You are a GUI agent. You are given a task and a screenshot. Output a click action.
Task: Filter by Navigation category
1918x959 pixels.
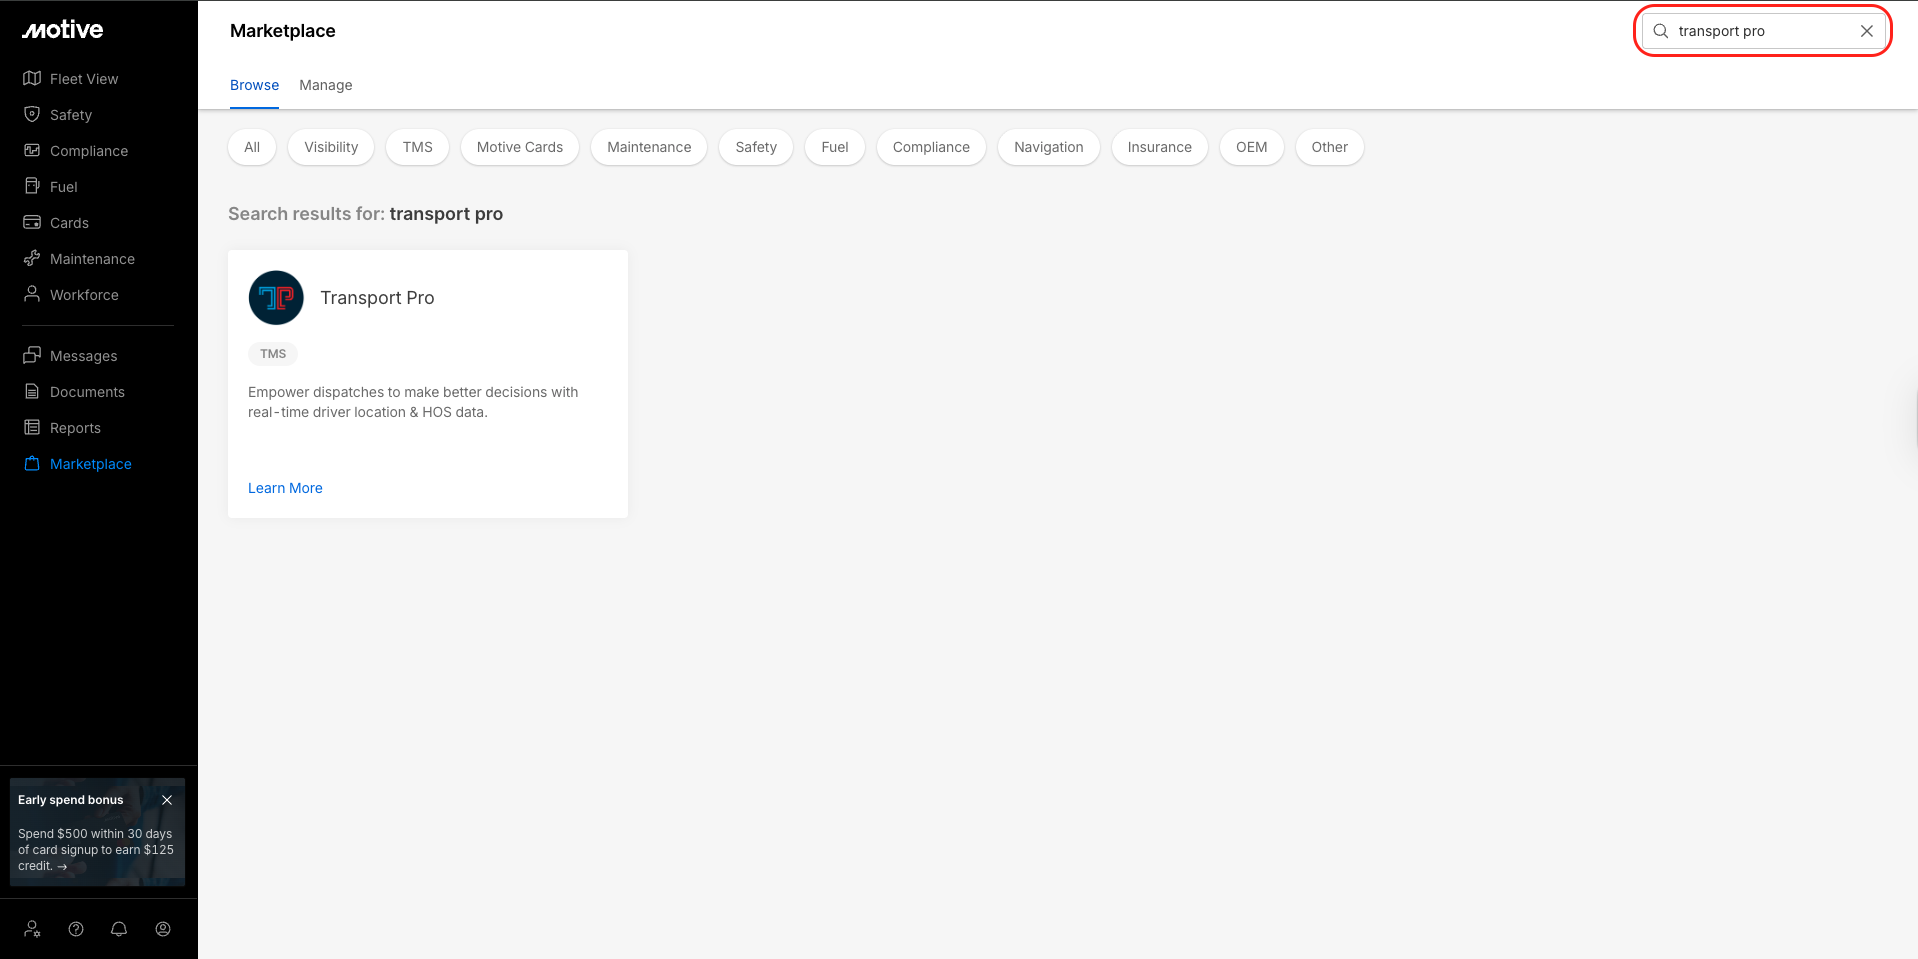(1049, 147)
